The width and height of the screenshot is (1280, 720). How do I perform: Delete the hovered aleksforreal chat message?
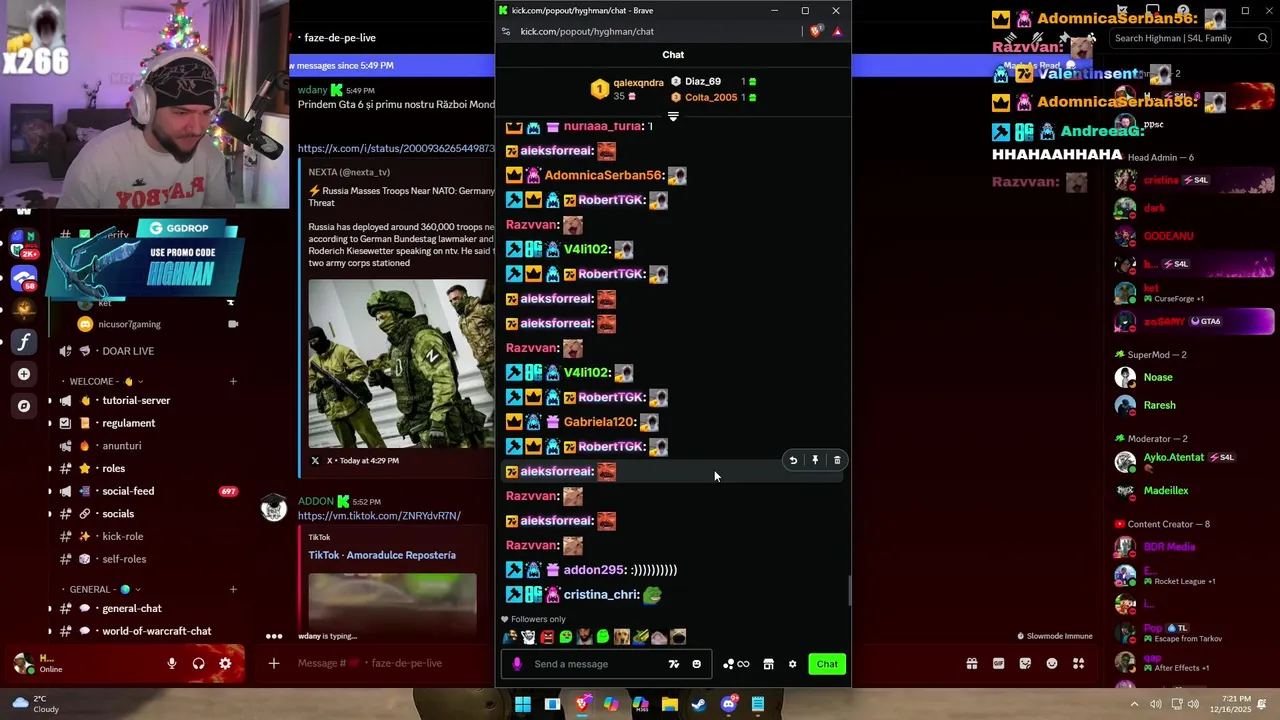click(837, 460)
